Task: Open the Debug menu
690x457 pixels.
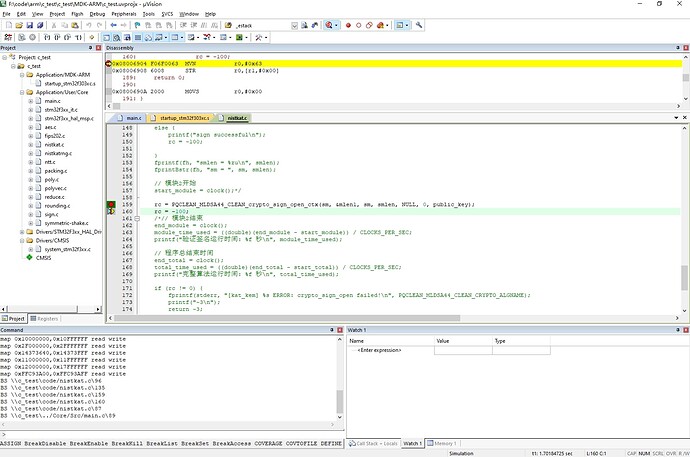Action: [x=97, y=14]
